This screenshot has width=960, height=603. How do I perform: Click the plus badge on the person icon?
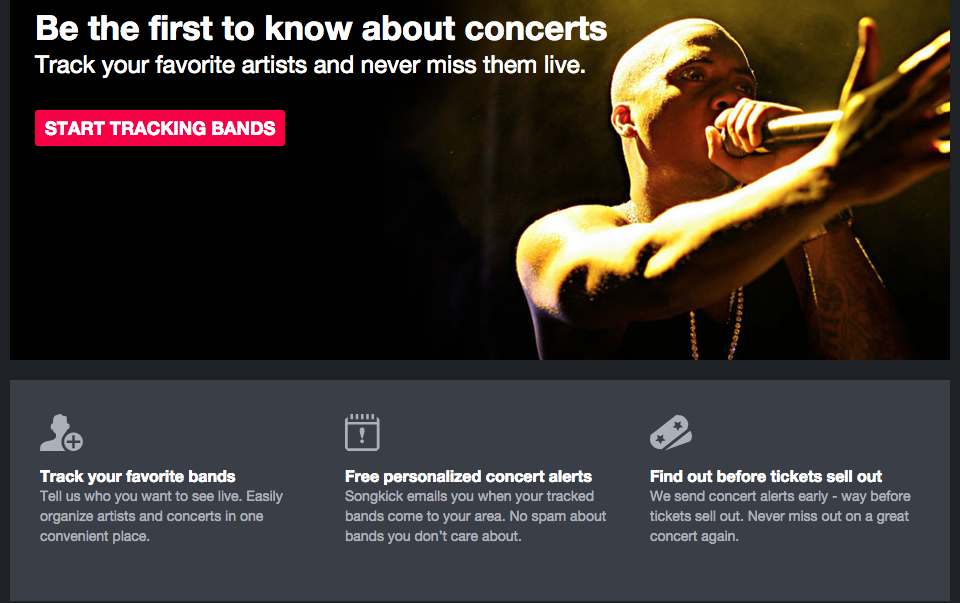point(73,441)
